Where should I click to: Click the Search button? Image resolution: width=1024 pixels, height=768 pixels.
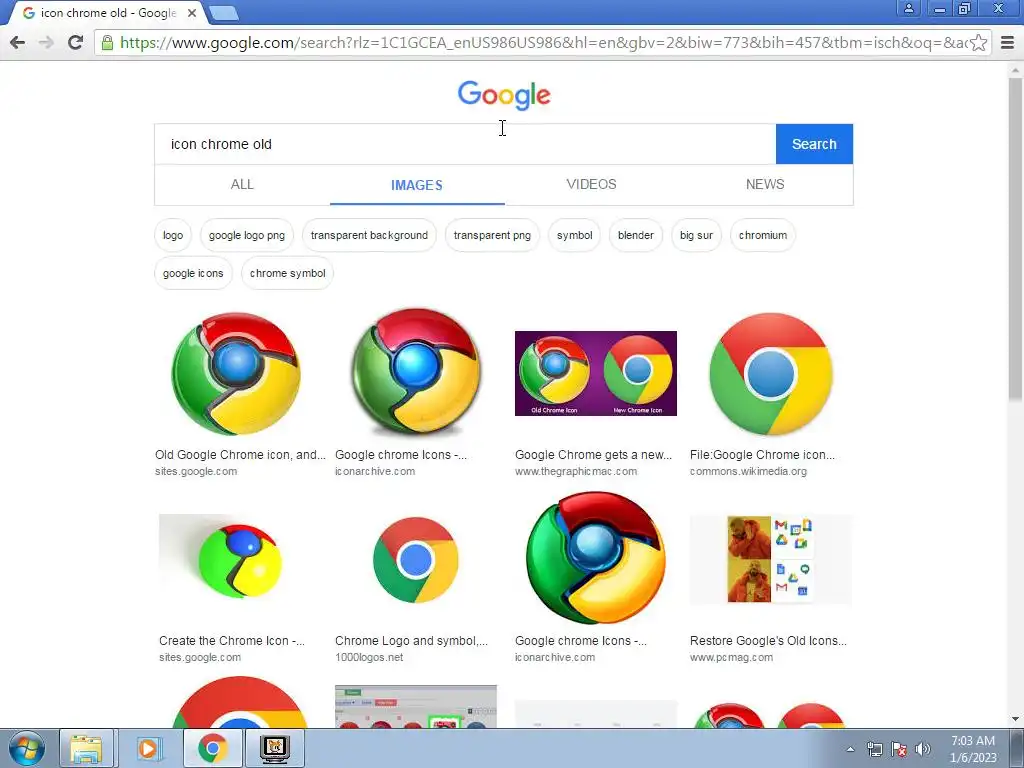(814, 144)
